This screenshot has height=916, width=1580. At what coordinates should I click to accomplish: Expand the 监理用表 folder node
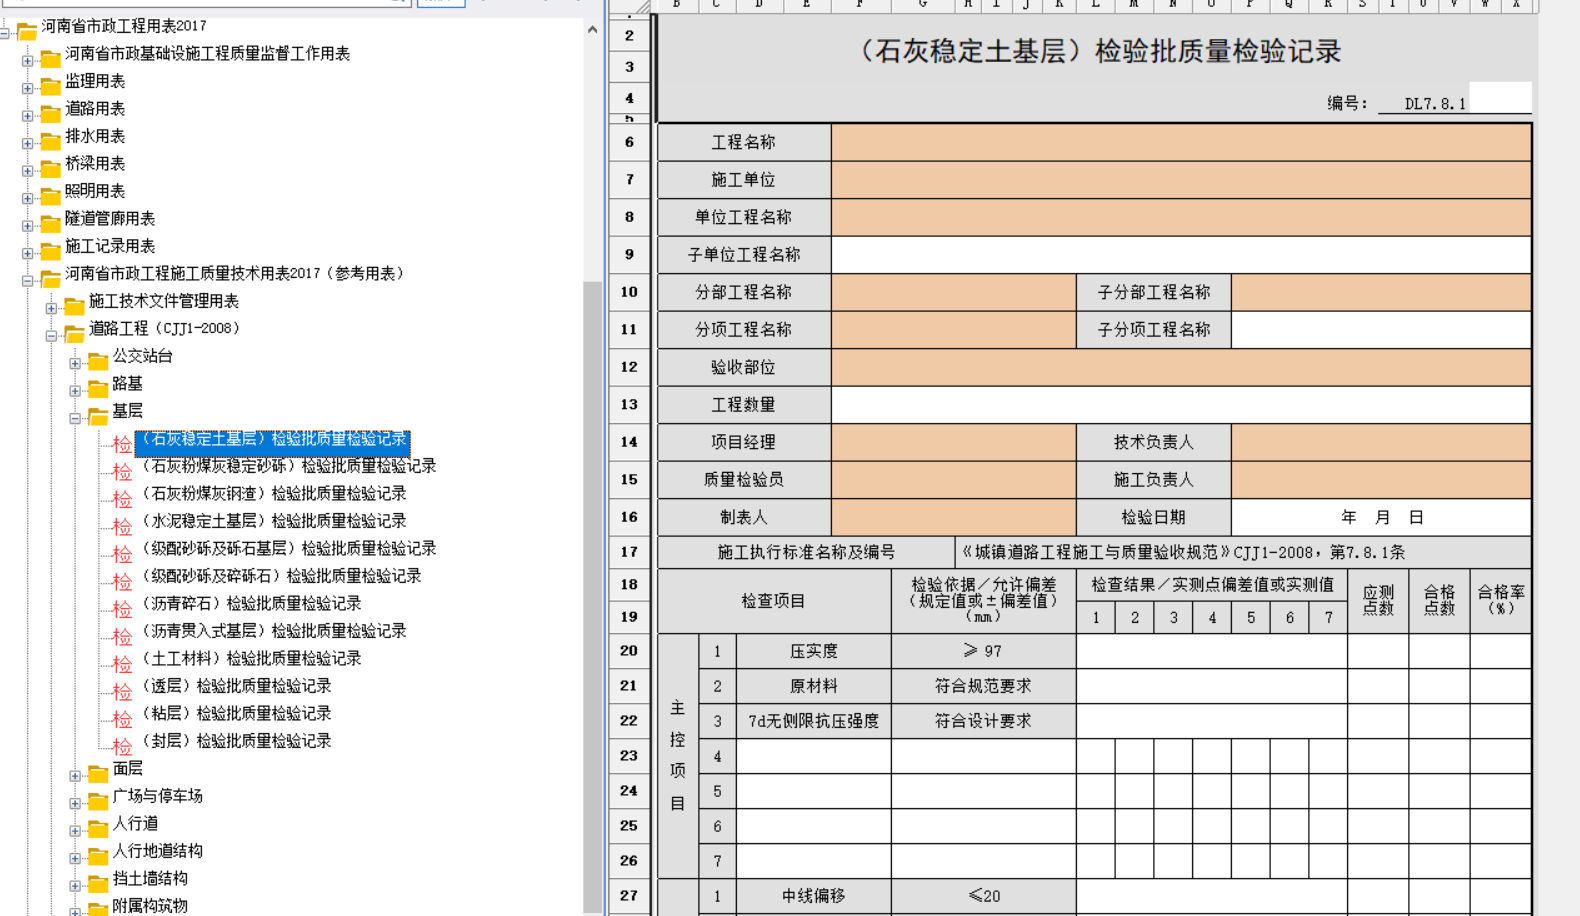tap(28, 88)
